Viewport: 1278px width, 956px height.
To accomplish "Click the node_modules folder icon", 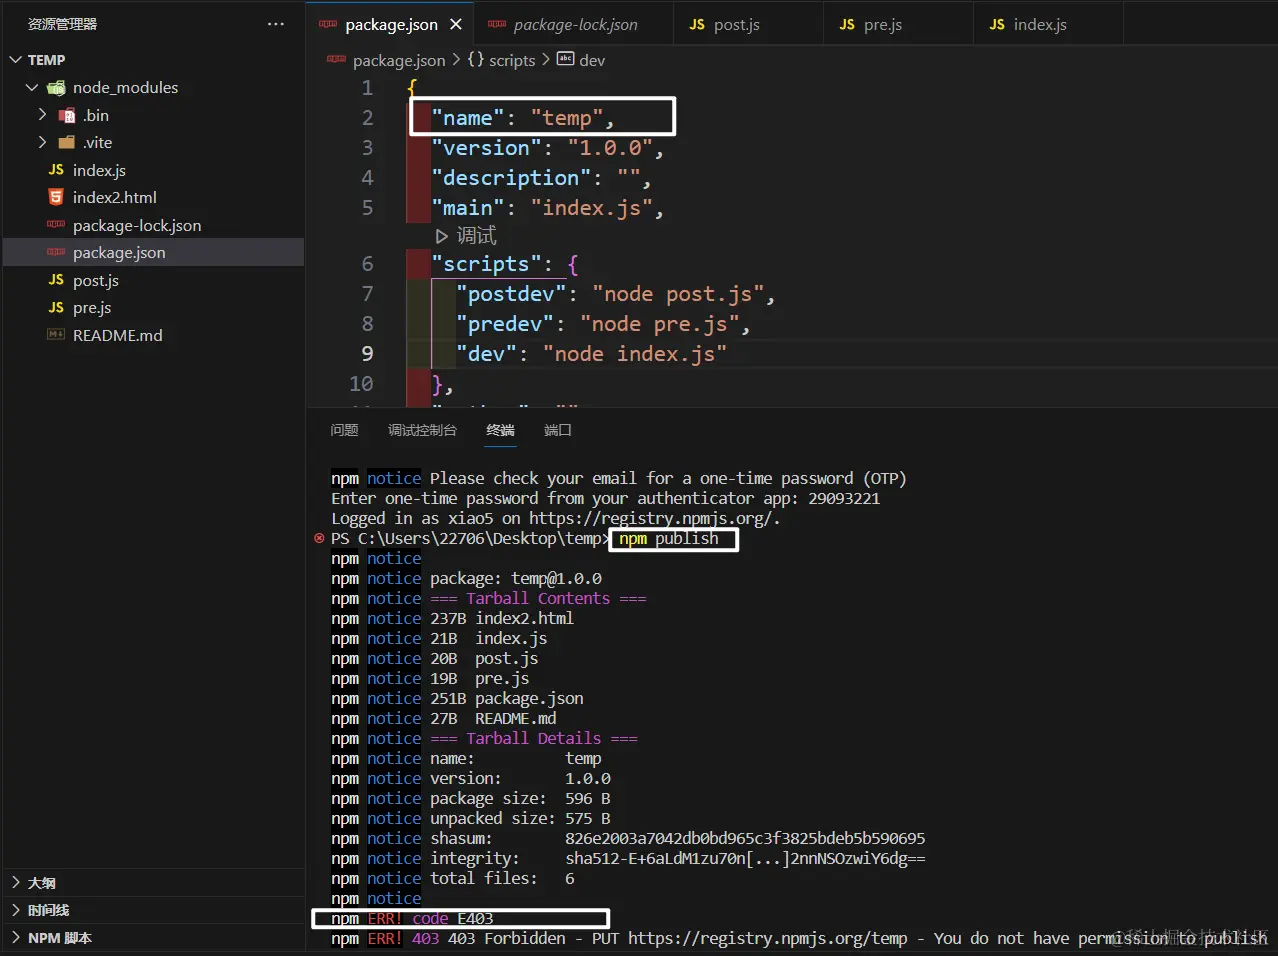I will (x=56, y=88).
